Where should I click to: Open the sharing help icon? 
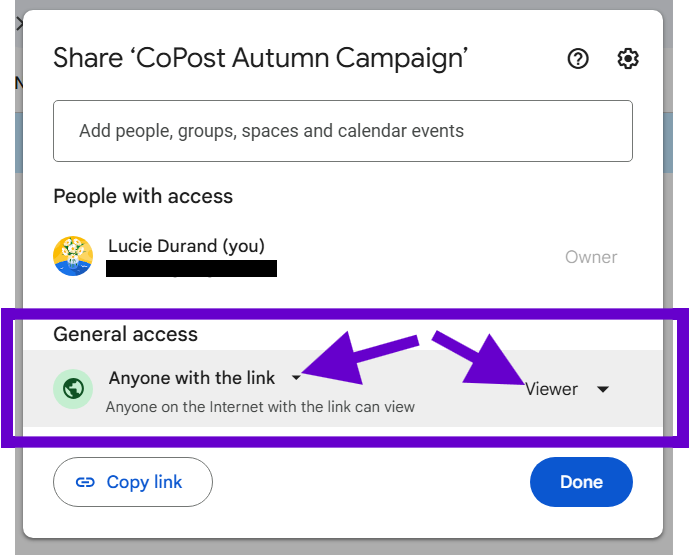(578, 59)
